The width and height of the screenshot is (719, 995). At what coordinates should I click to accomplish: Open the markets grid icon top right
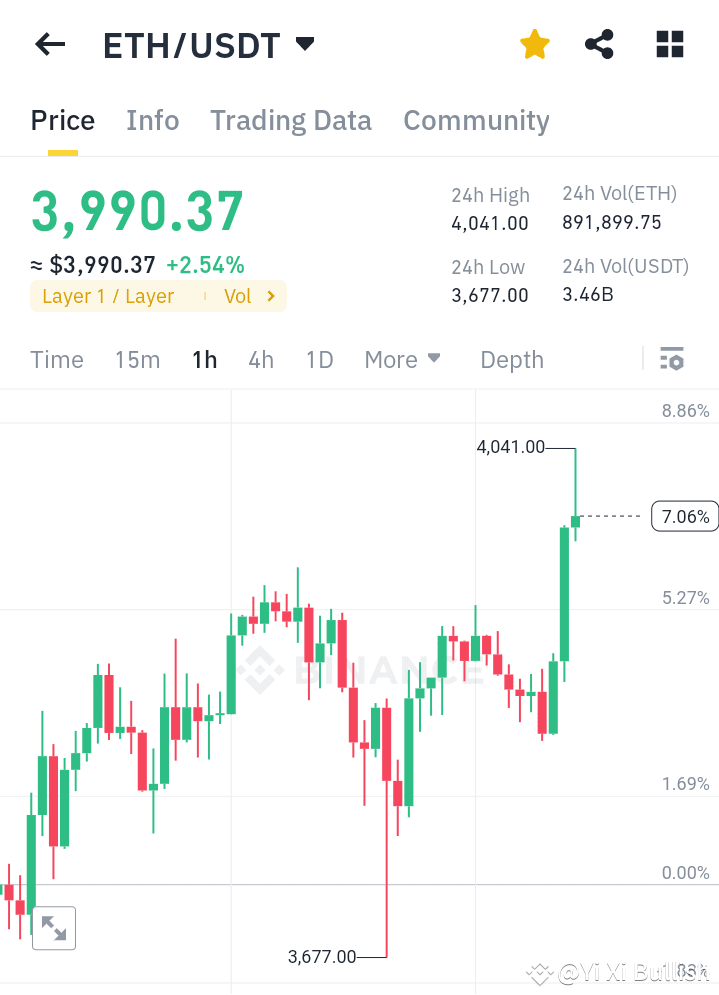pos(668,44)
